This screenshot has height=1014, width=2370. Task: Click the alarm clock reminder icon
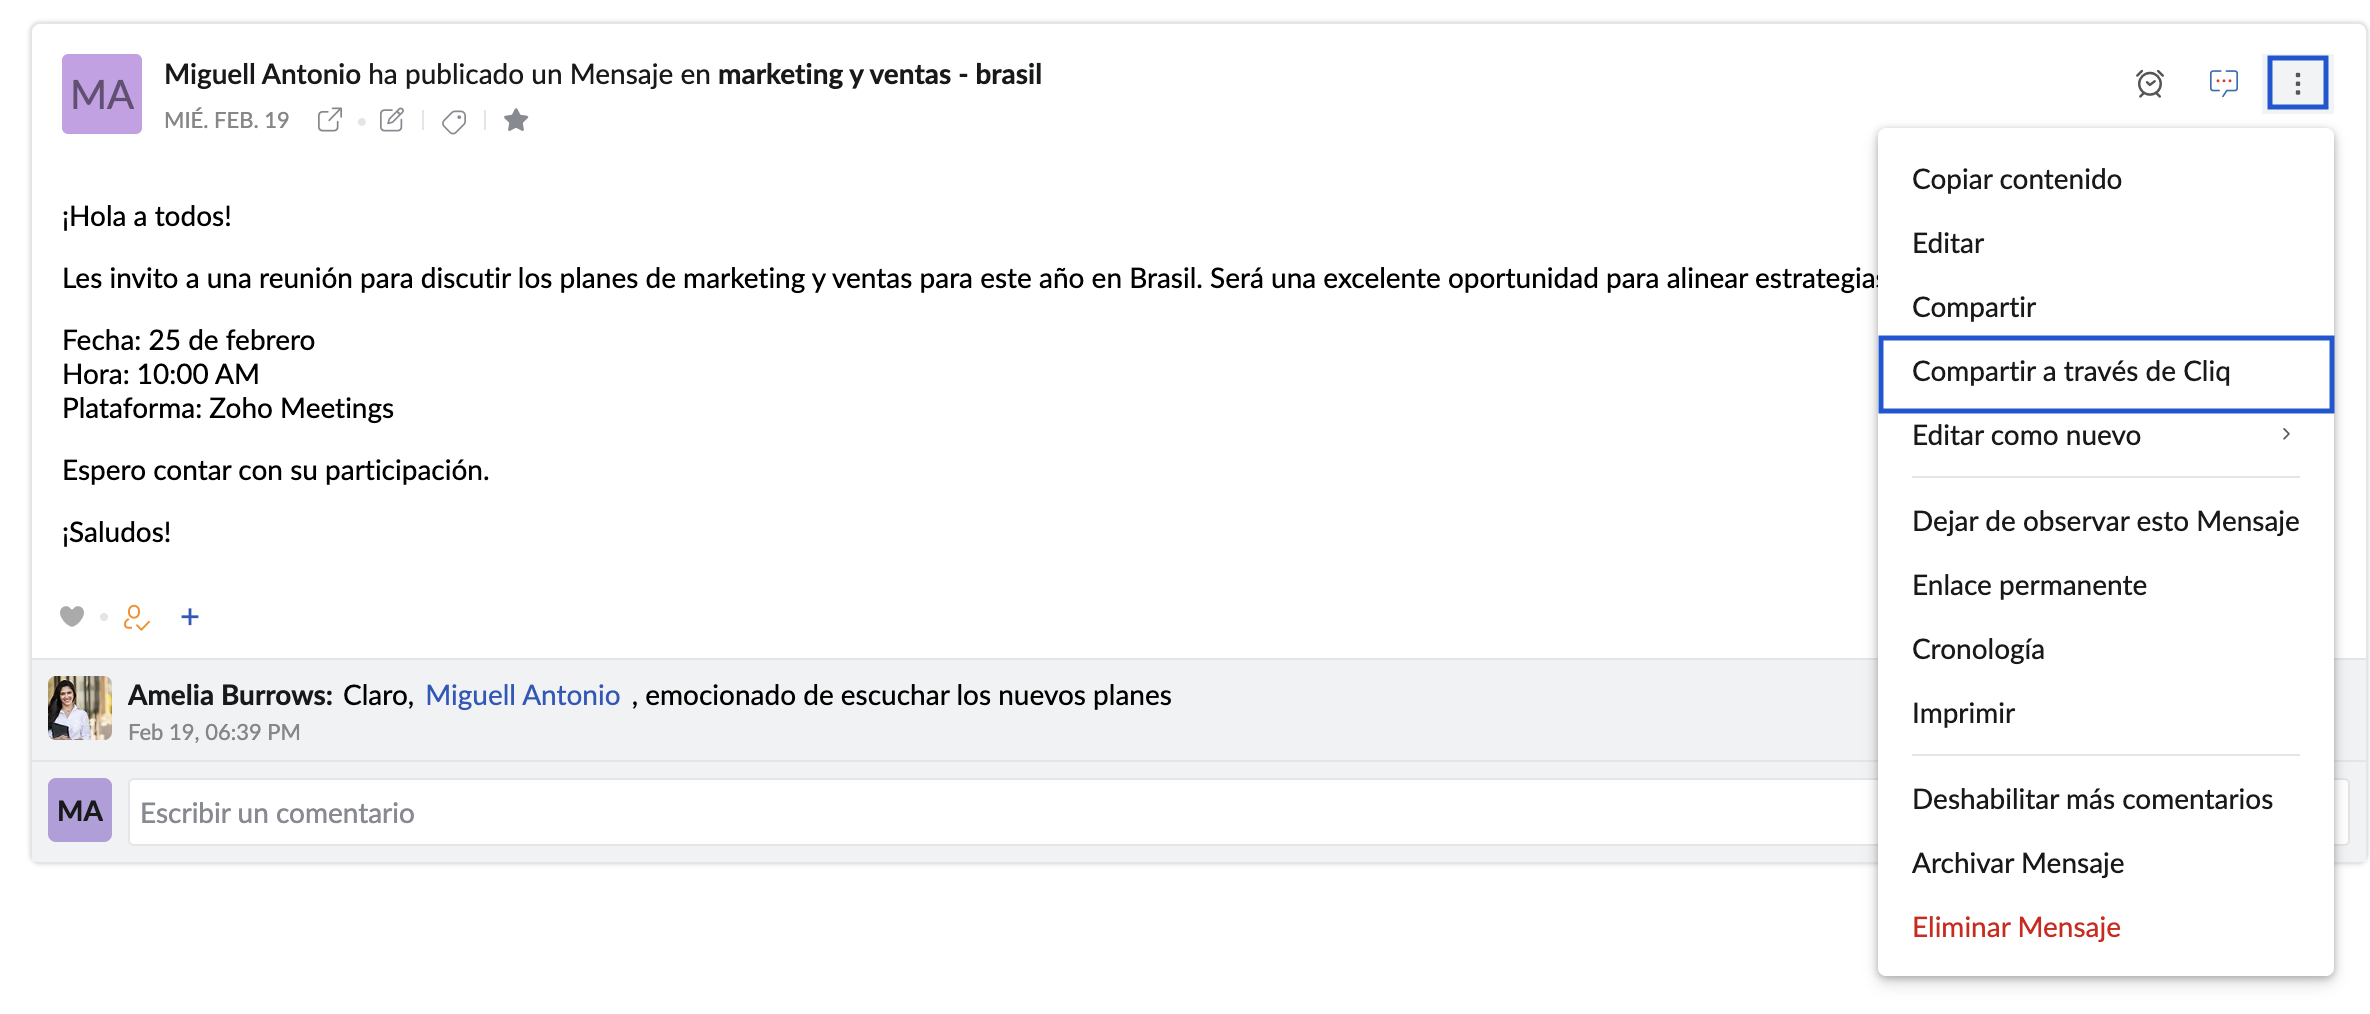pos(2149,83)
